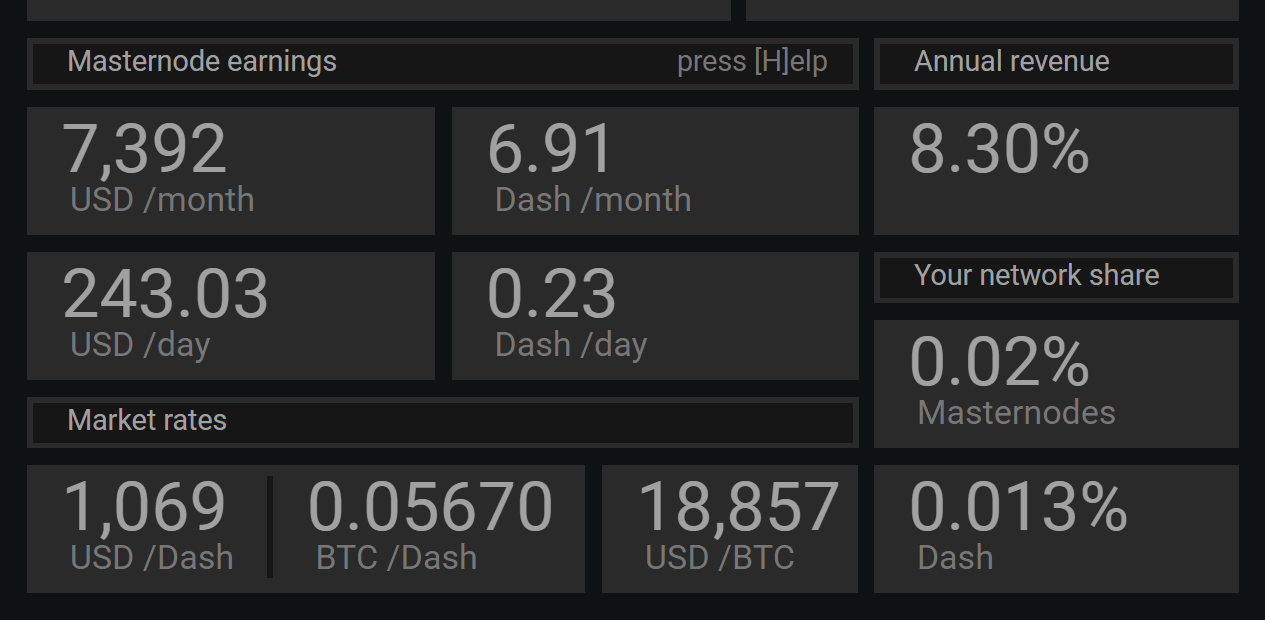Image resolution: width=1265 pixels, height=620 pixels.
Task: Click the "USD /Dash" unit label
Action: point(152,558)
